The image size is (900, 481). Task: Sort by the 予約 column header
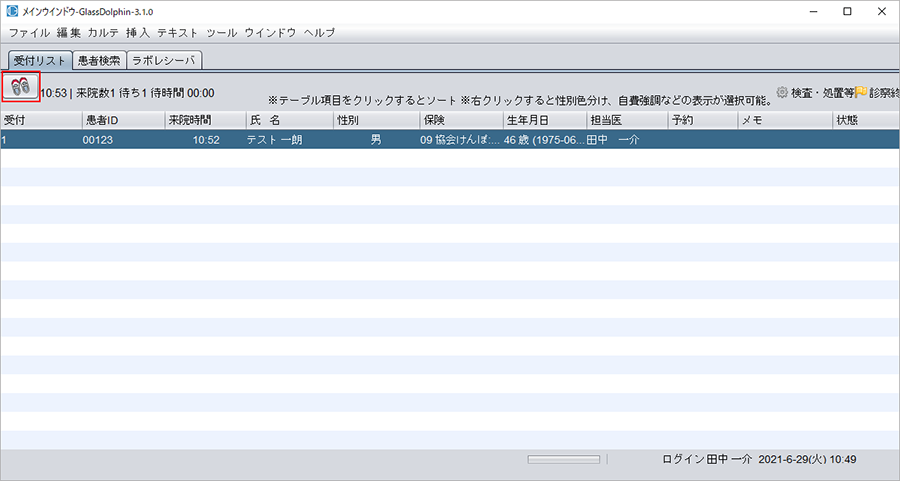click(x=703, y=120)
